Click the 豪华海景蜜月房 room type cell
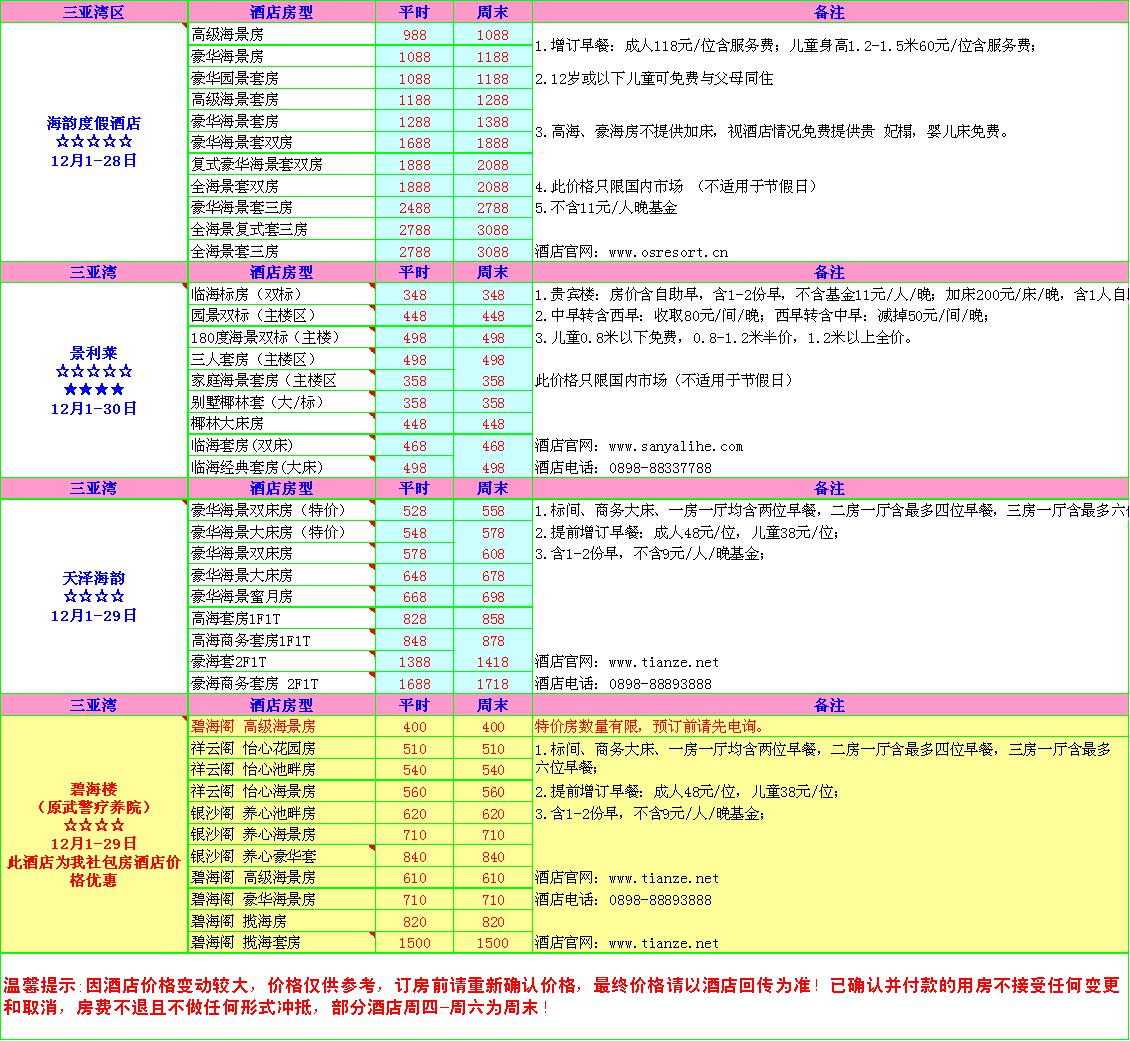Viewport: 1130px width, 1041px height. 242,596
